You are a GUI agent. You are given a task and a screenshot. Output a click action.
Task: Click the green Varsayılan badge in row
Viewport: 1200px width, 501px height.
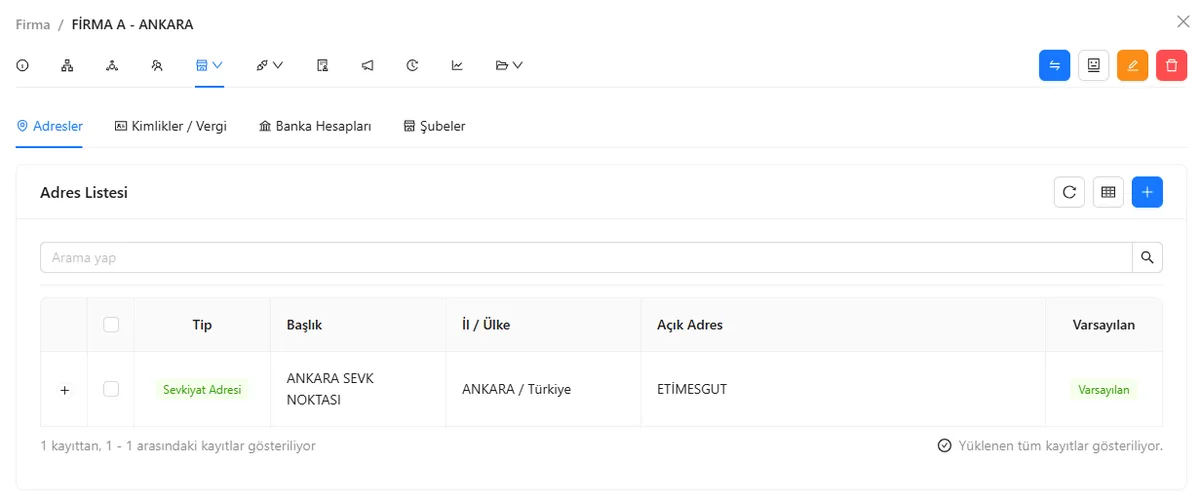pos(1103,390)
